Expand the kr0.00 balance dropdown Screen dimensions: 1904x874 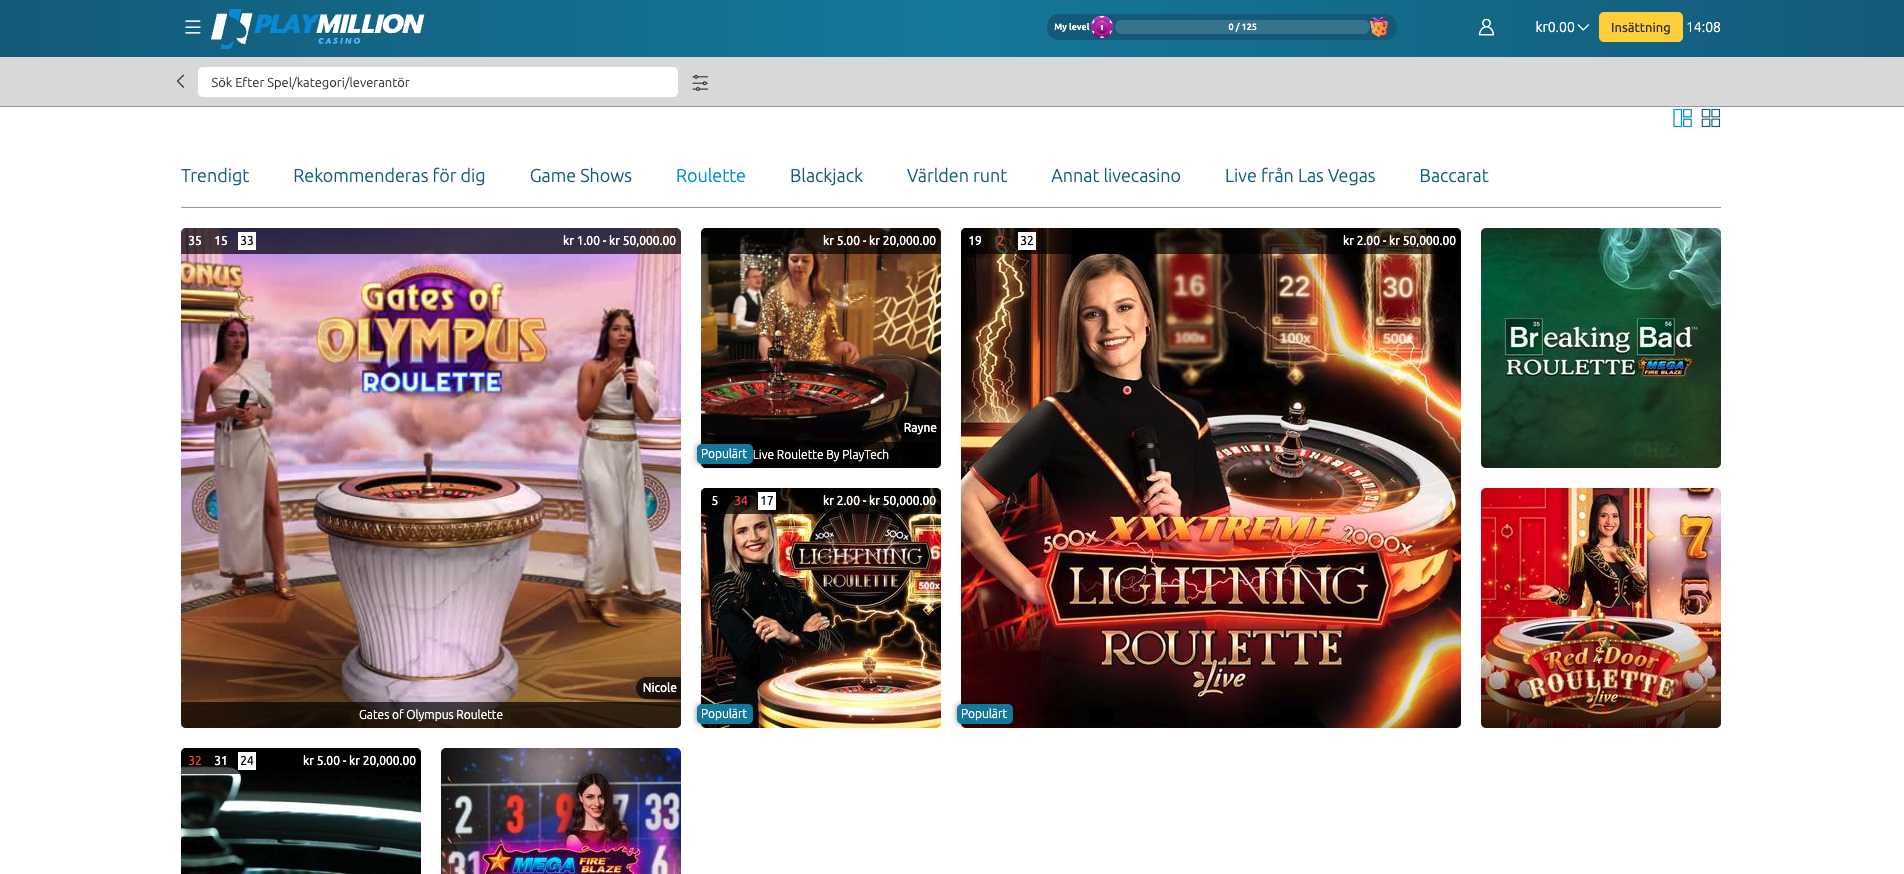[x=1561, y=27]
